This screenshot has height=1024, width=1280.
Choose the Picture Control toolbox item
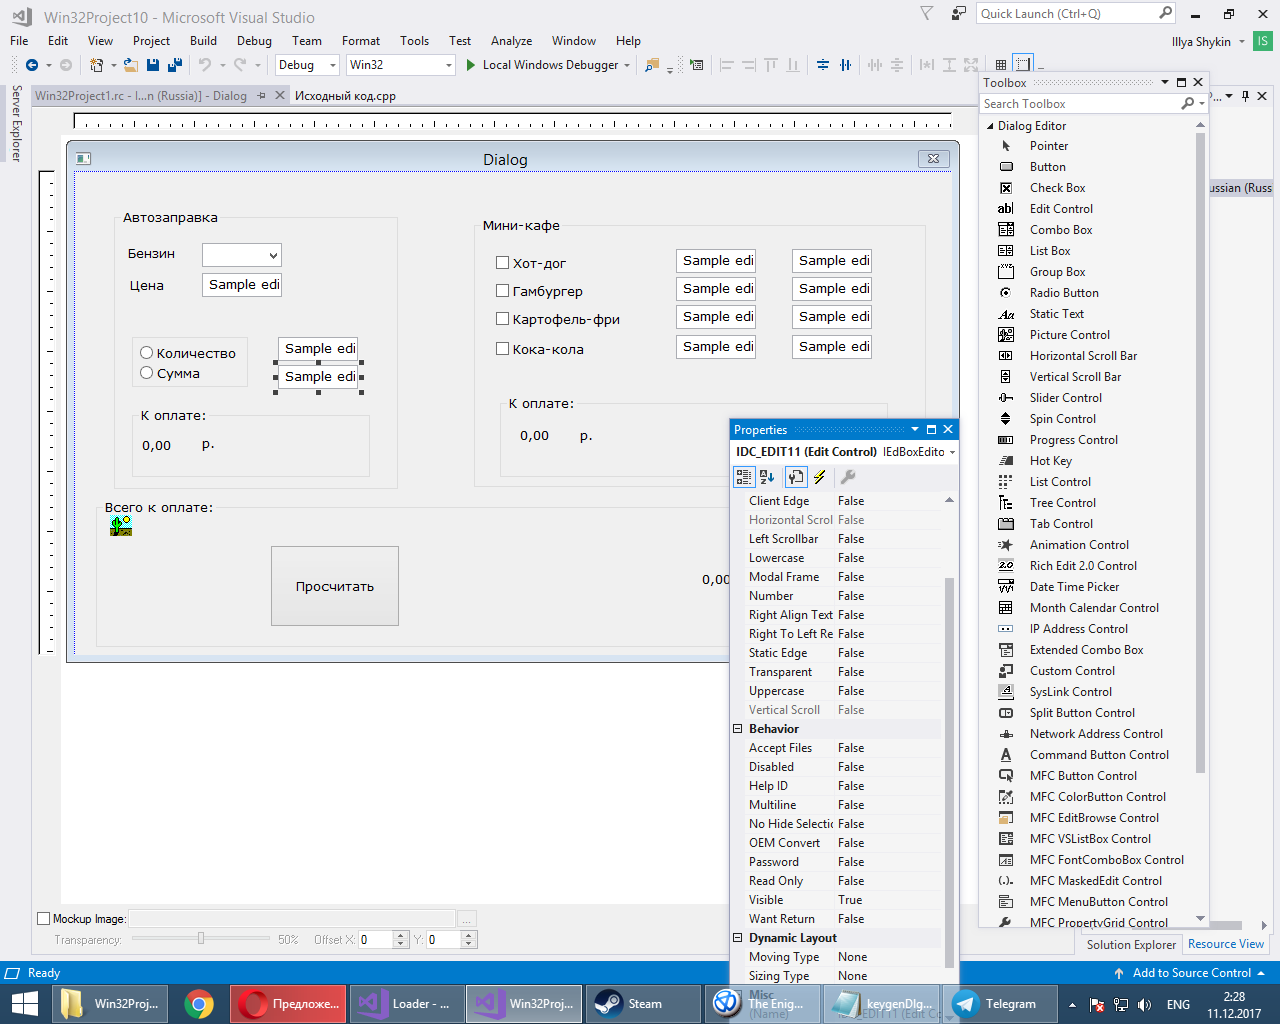(x=1069, y=335)
